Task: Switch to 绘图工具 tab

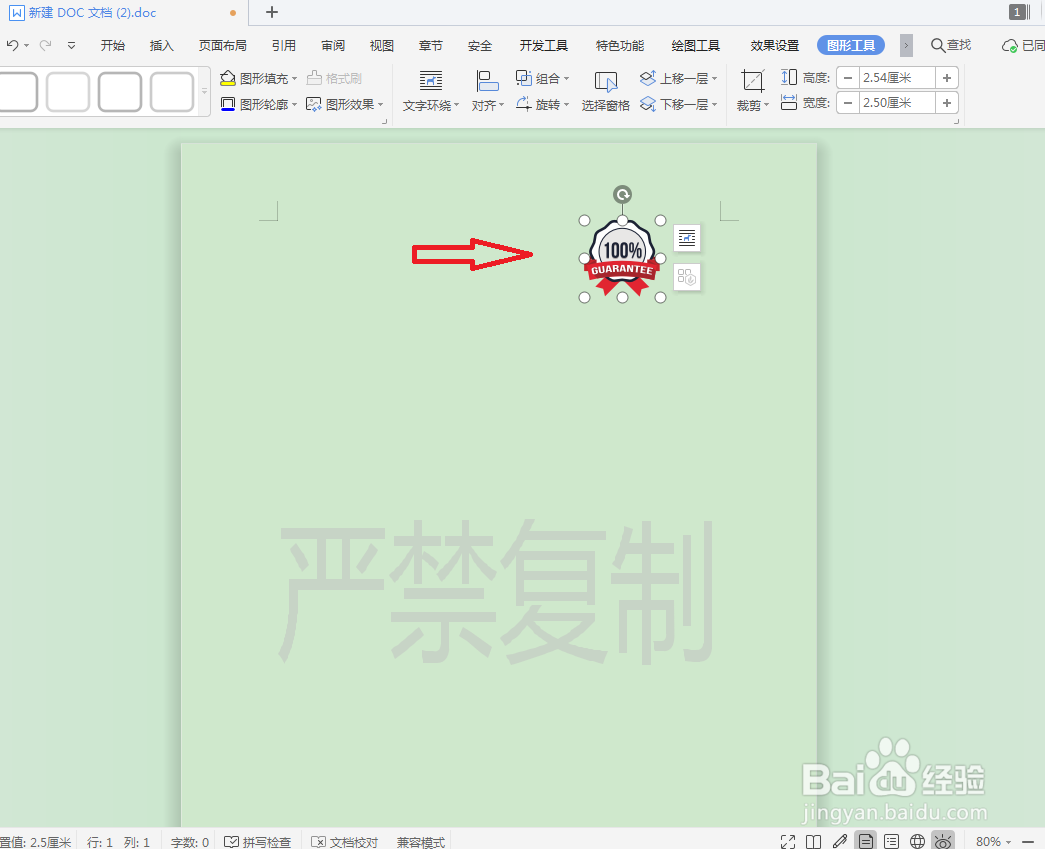Action: pyautogui.click(x=696, y=45)
